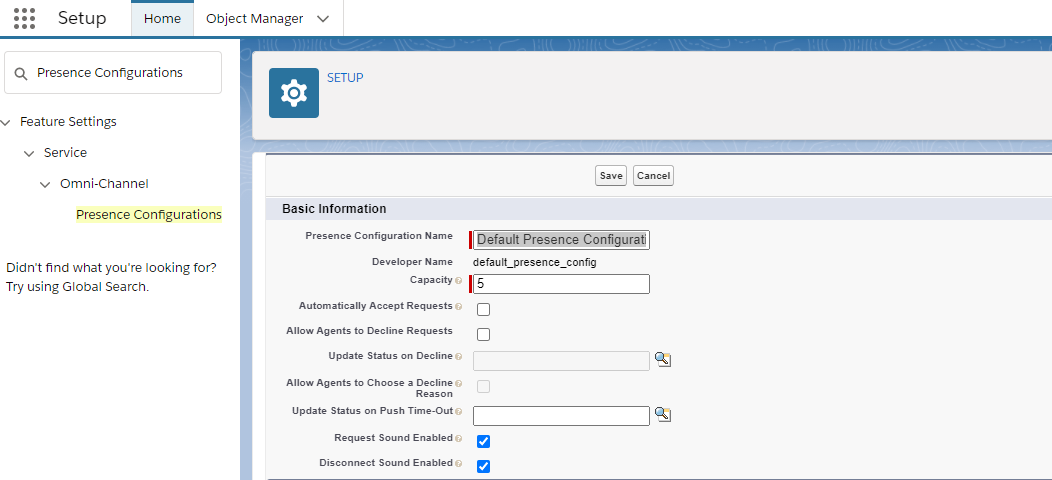This screenshot has width=1052, height=480.
Task: Collapse the Omni-Channel tree node
Action: pyautogui.click(x=45, y=184)
